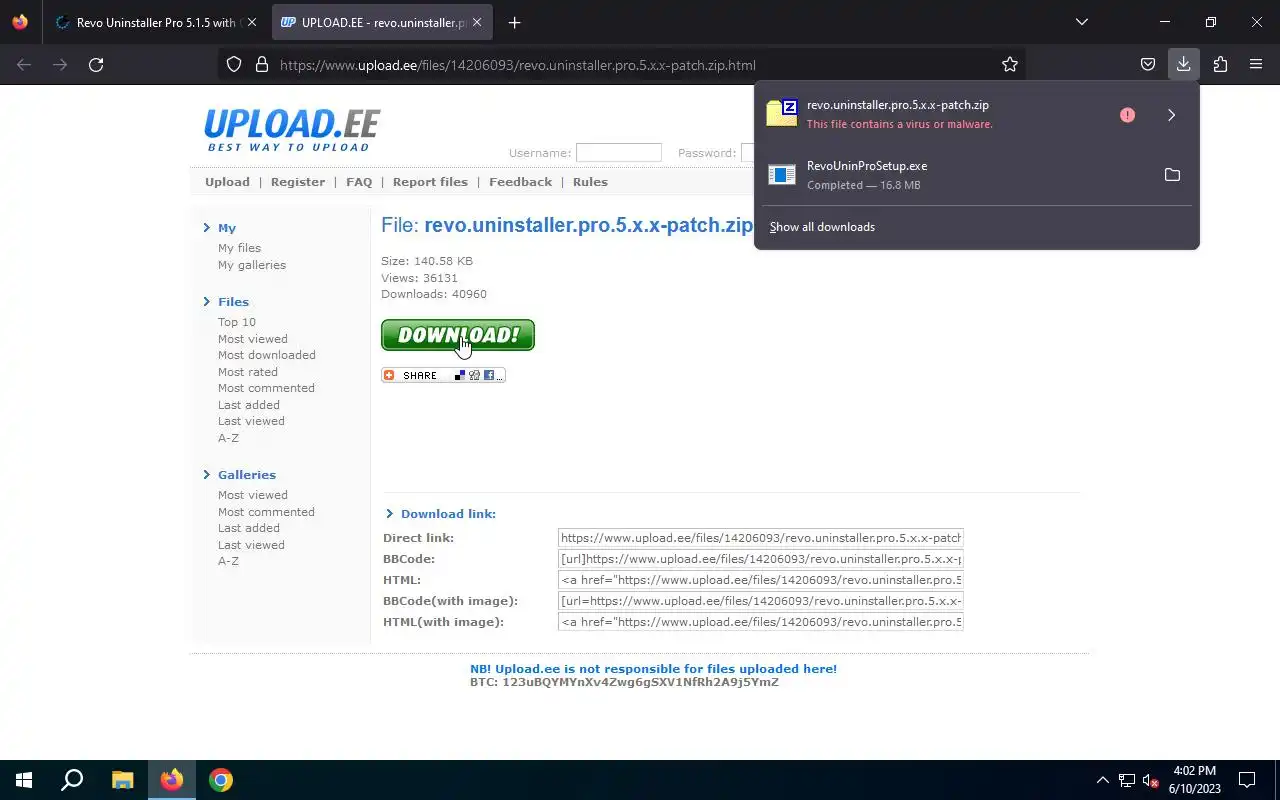Image resolution: width=1280 pixels, height=800 pixels.
Task: Open a new tab with plus button
Action: (x=514, y=23)
